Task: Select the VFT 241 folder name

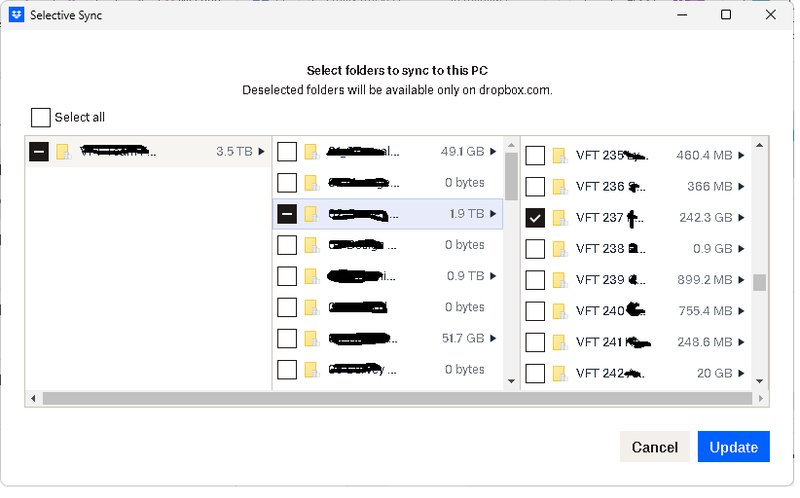Action: 613,343
